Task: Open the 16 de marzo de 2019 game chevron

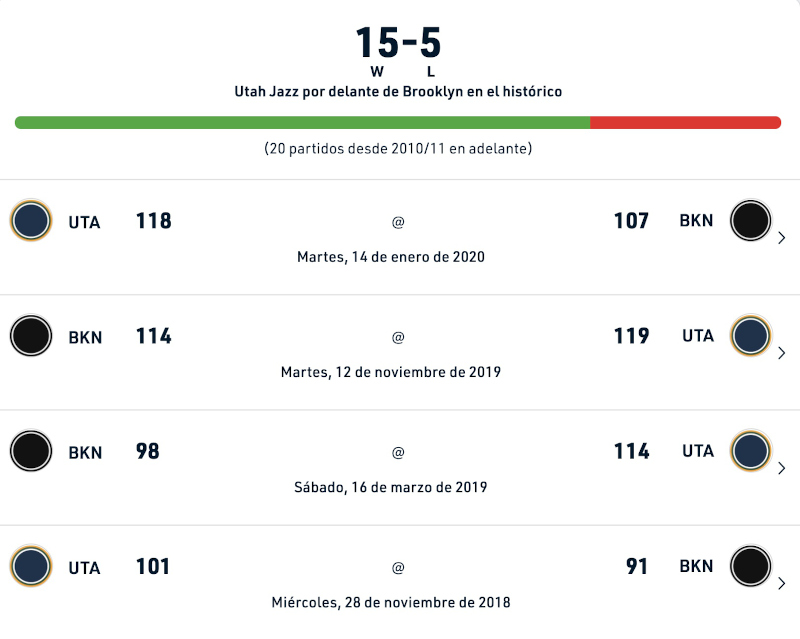Action: pyautogui.click(x=781, y=469)
